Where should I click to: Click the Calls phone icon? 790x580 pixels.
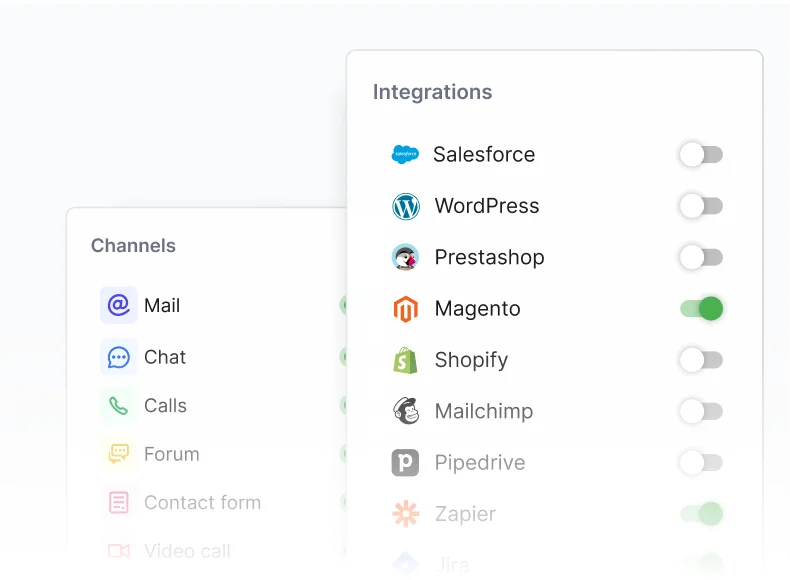coord(119,405)
